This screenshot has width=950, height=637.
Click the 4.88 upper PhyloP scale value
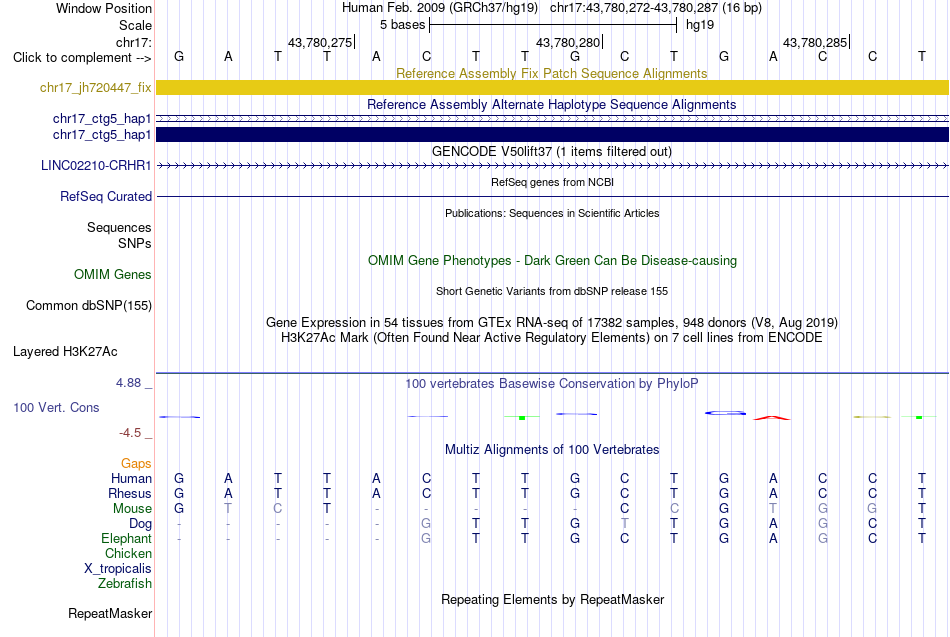[128, 383]
